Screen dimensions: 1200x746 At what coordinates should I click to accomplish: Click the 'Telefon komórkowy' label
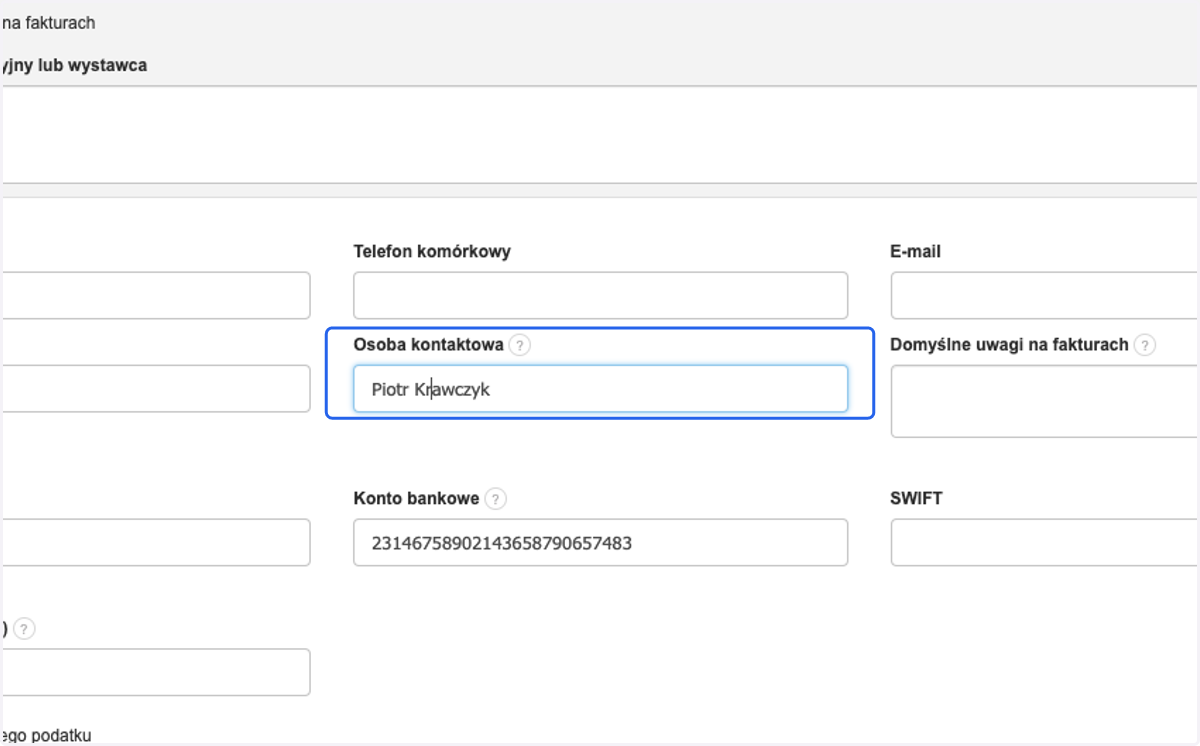coord(432,252)
